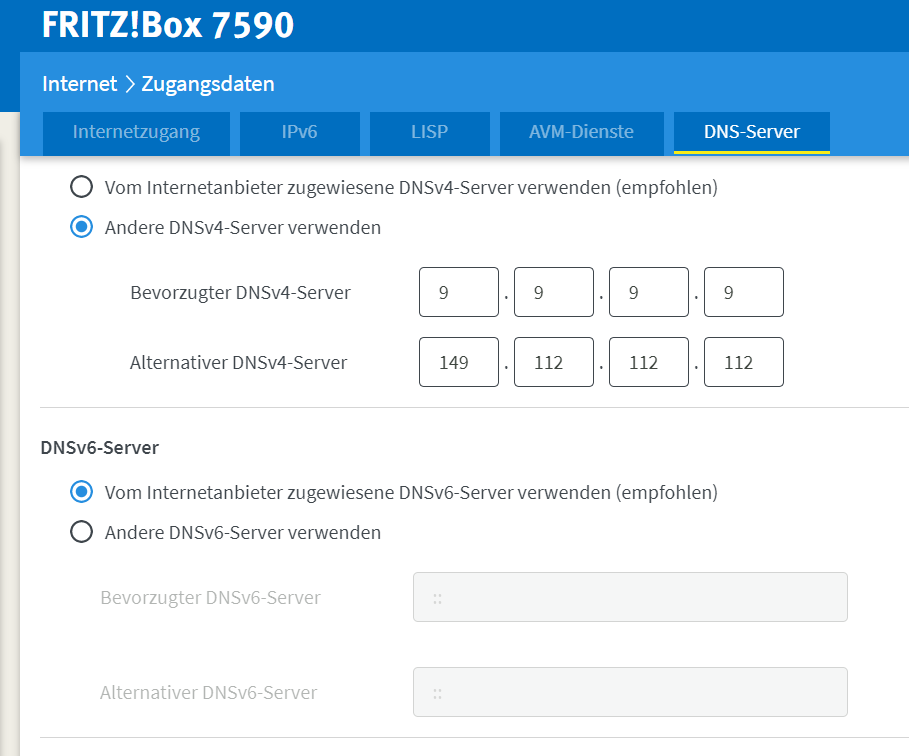Click fourth octet of Bevorzugter DNSv4-Server
The height and width of the screenshot is (756, 909).
[744, 292]
